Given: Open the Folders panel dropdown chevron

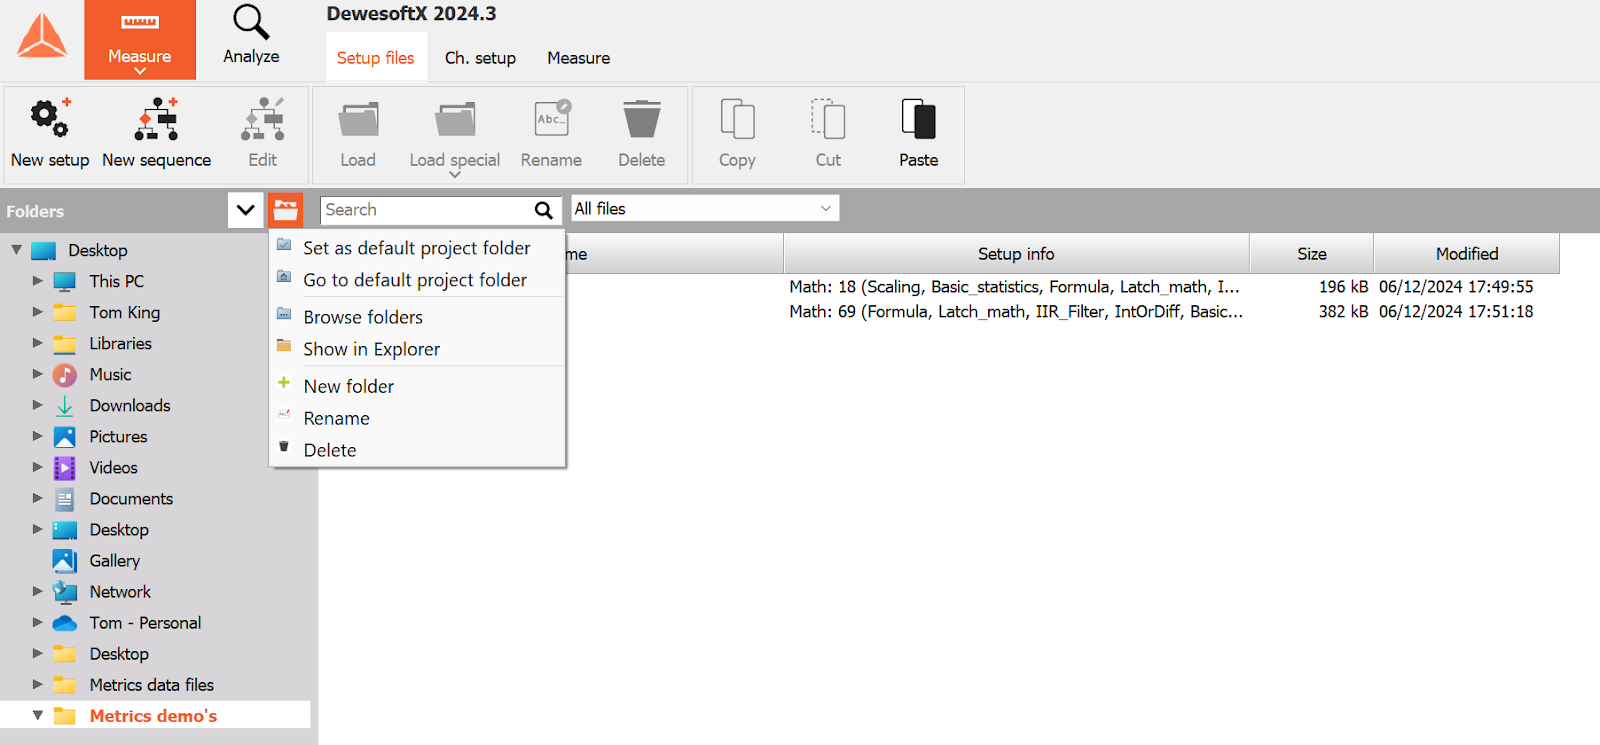Looking at the screenshot, I should [x=245, y=210].
